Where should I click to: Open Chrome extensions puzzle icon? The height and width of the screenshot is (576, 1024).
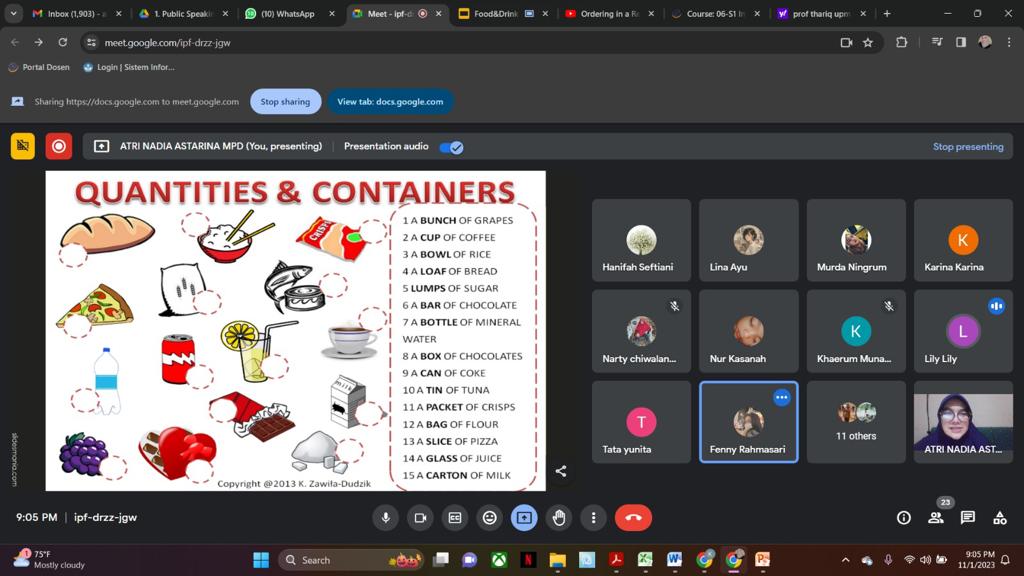coord(902,42)
